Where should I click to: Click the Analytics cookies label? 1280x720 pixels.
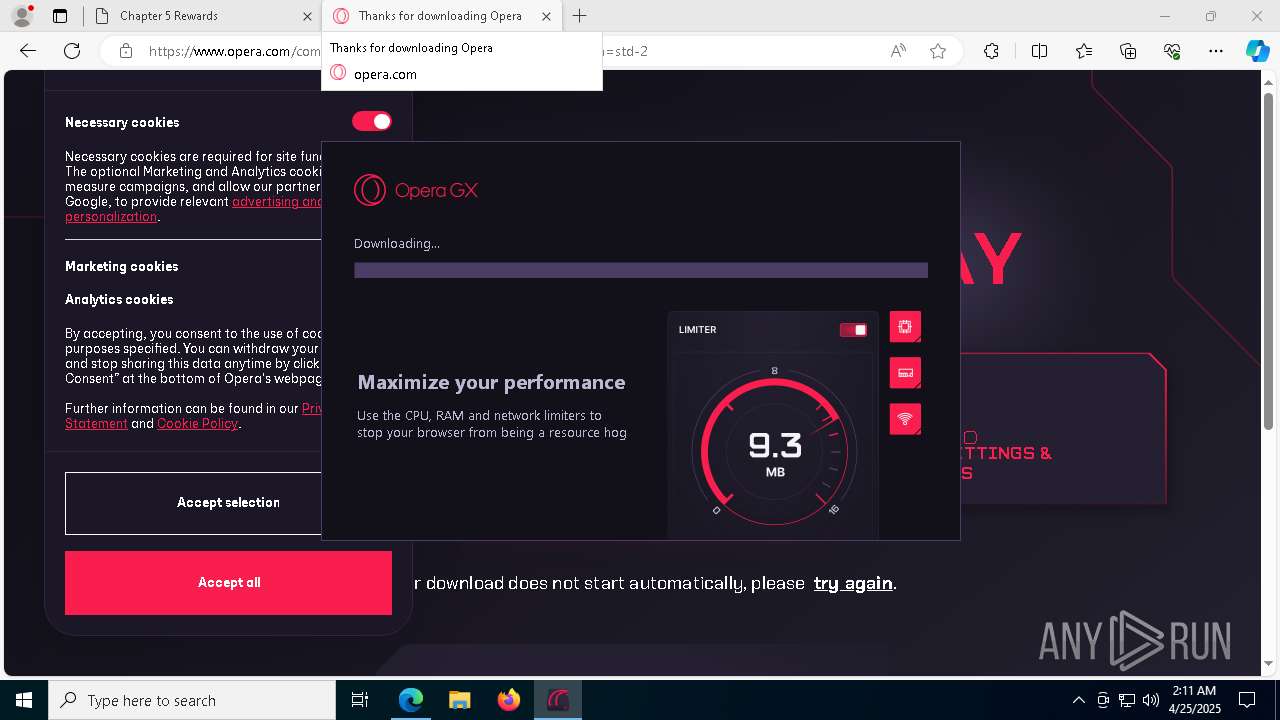[x=119, y=299]
